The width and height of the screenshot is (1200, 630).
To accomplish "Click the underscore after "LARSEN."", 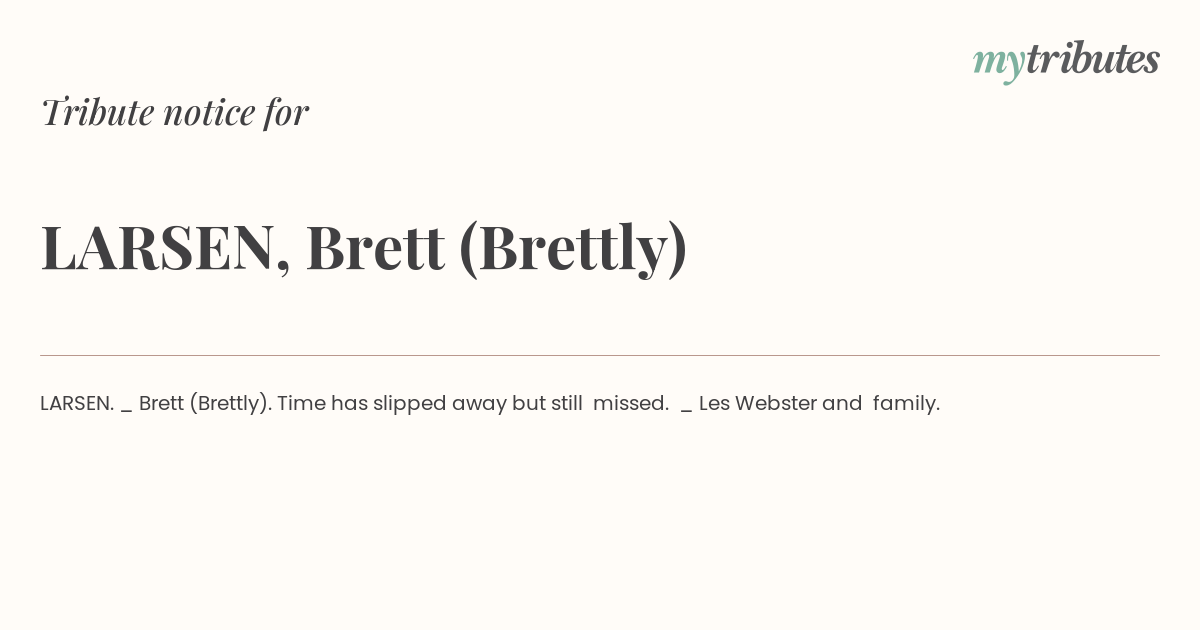I will pos(127,410).
